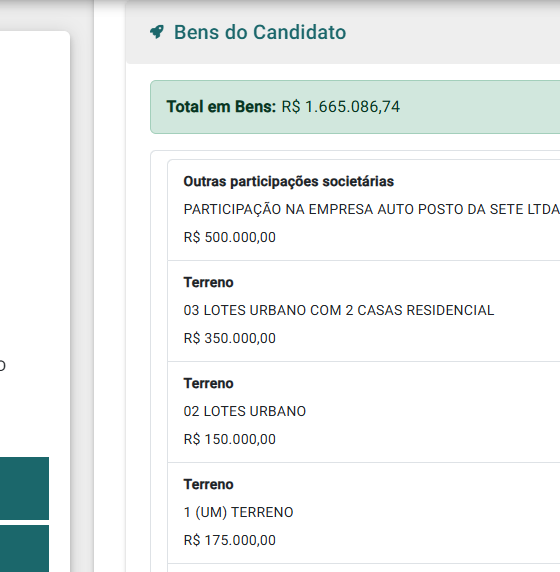Click the green Total em Bens summary banner
The image size is (560, 572).
[355, 107]
